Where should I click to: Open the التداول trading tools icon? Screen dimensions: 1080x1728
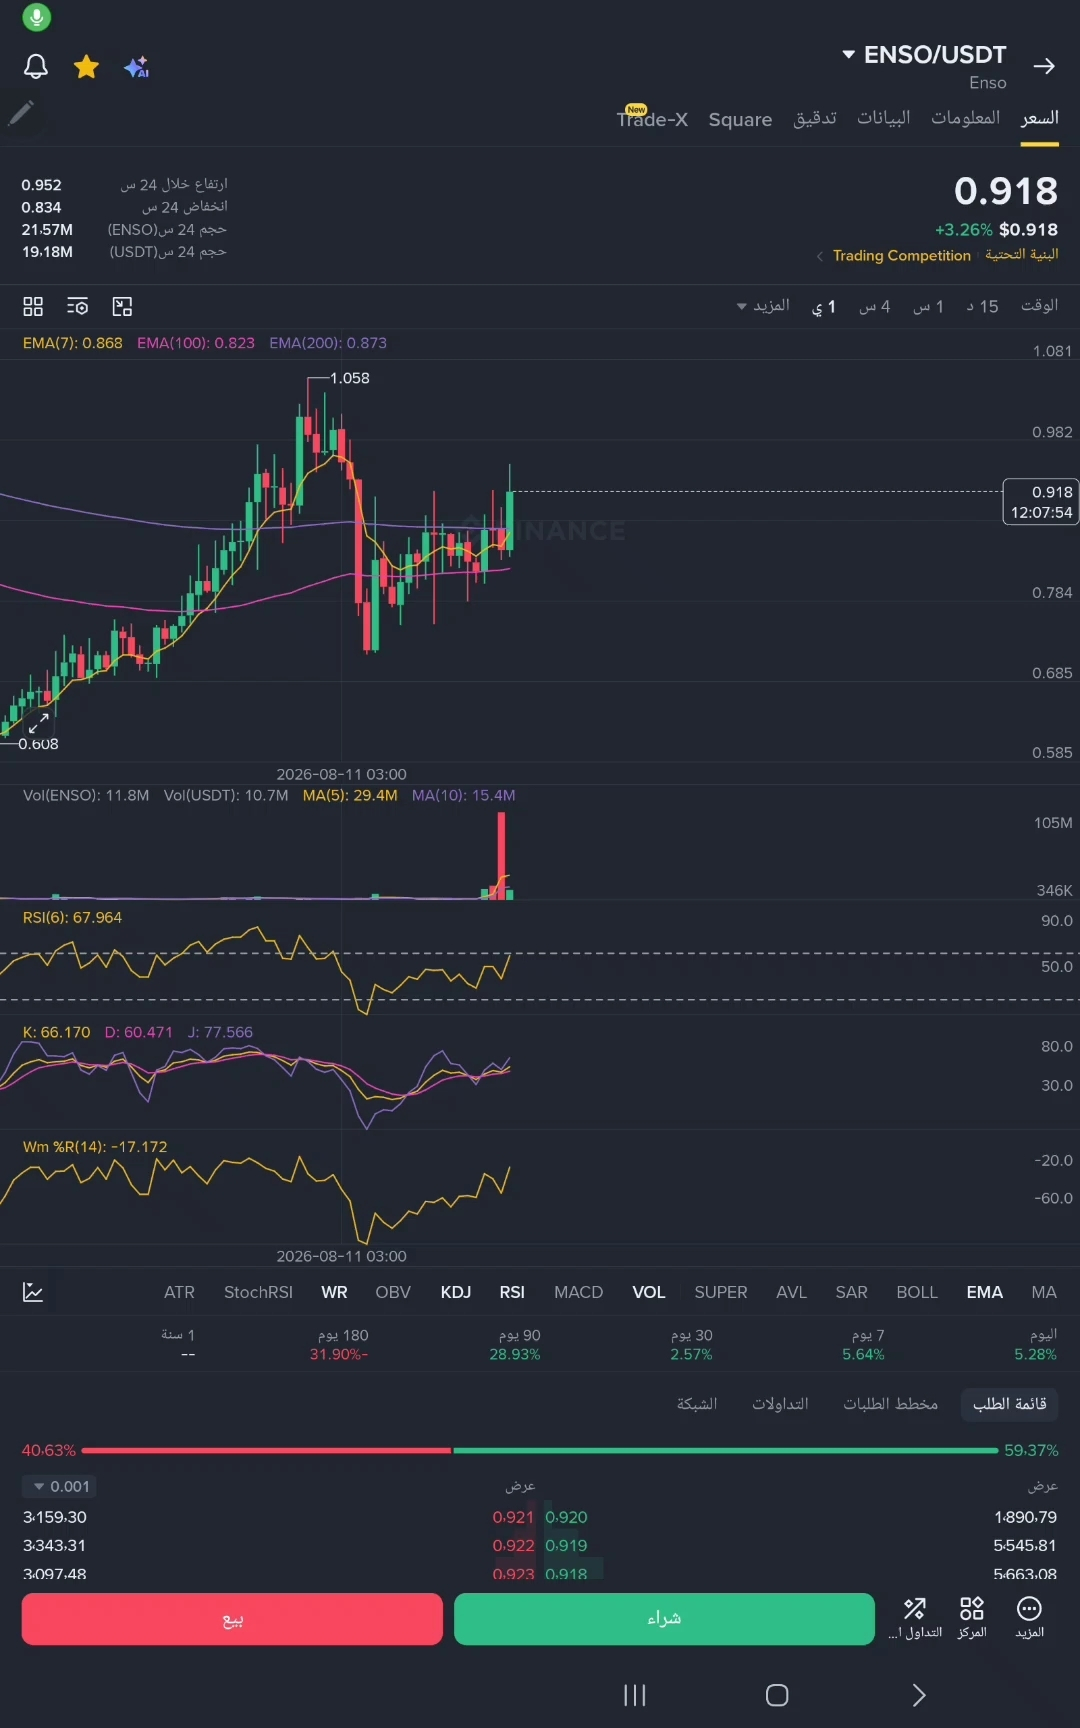pos(915,1617)
